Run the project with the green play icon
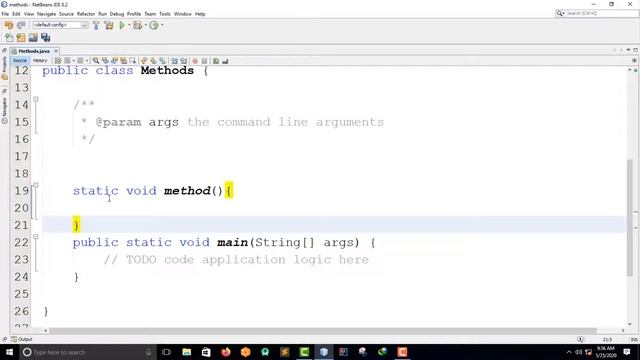The width and height of the screenshot is (640, 360). (122, 25)
